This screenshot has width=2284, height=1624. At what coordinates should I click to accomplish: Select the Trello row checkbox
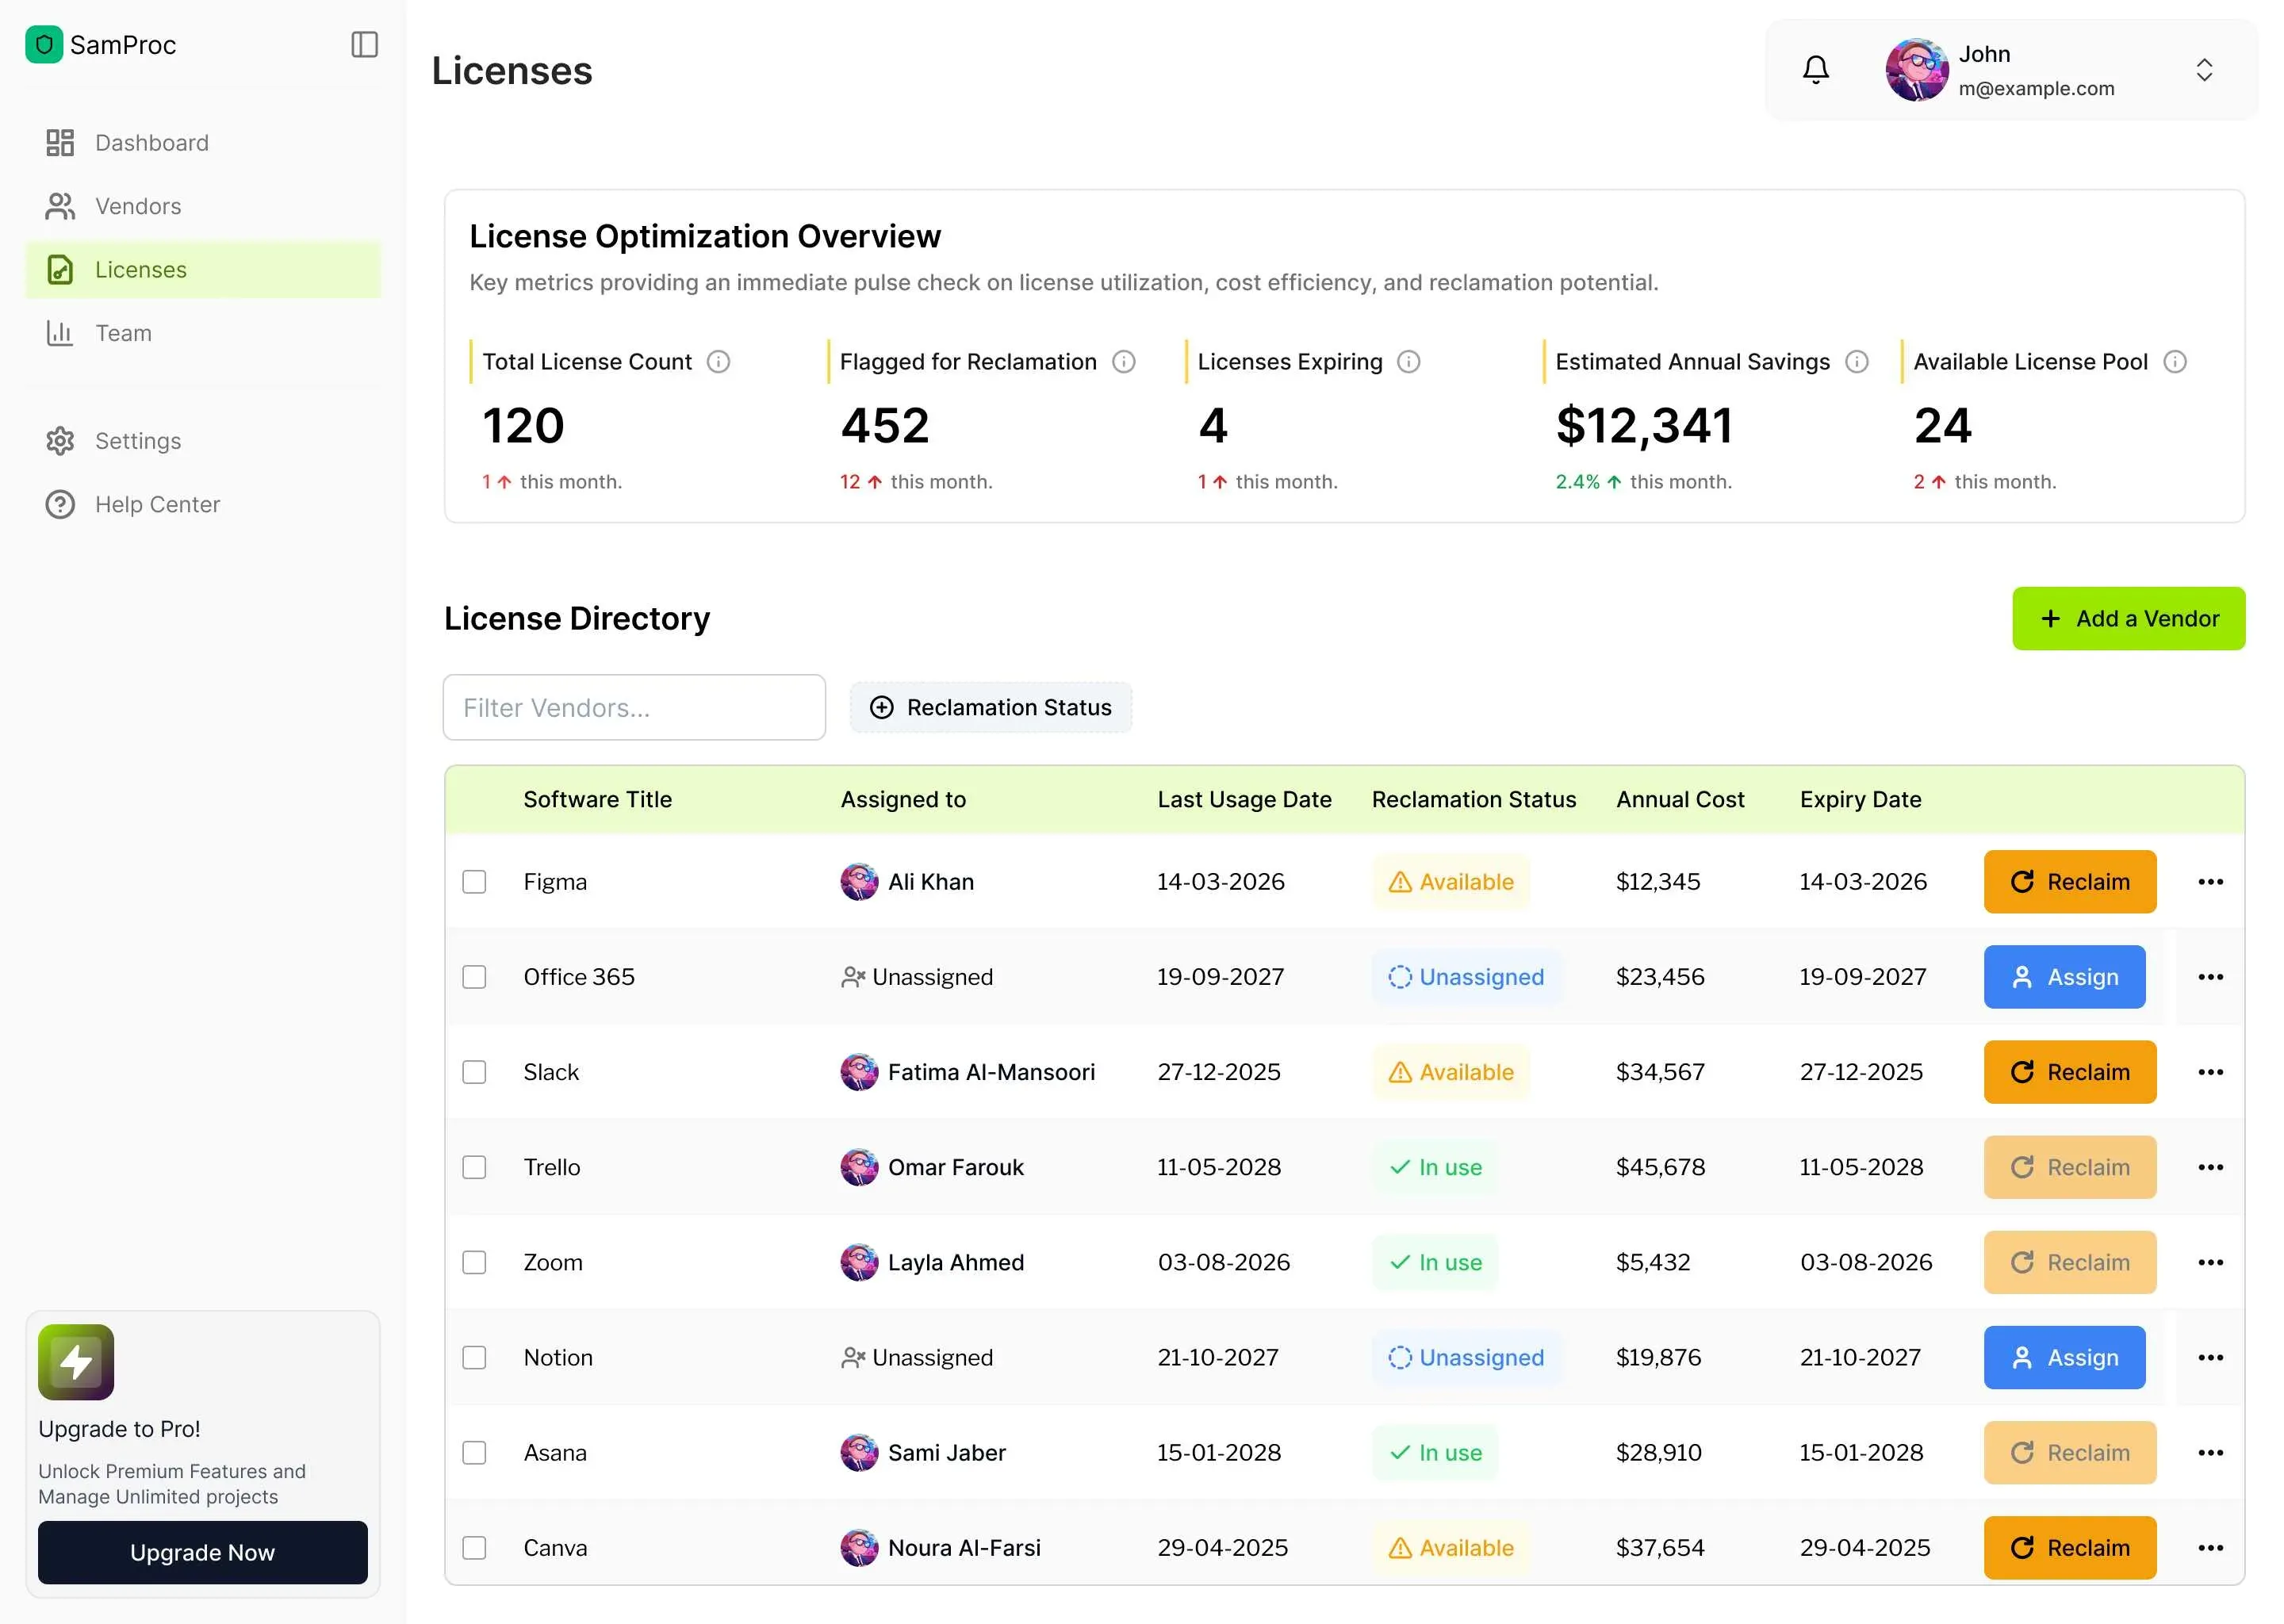click(x=474, y=1168)
